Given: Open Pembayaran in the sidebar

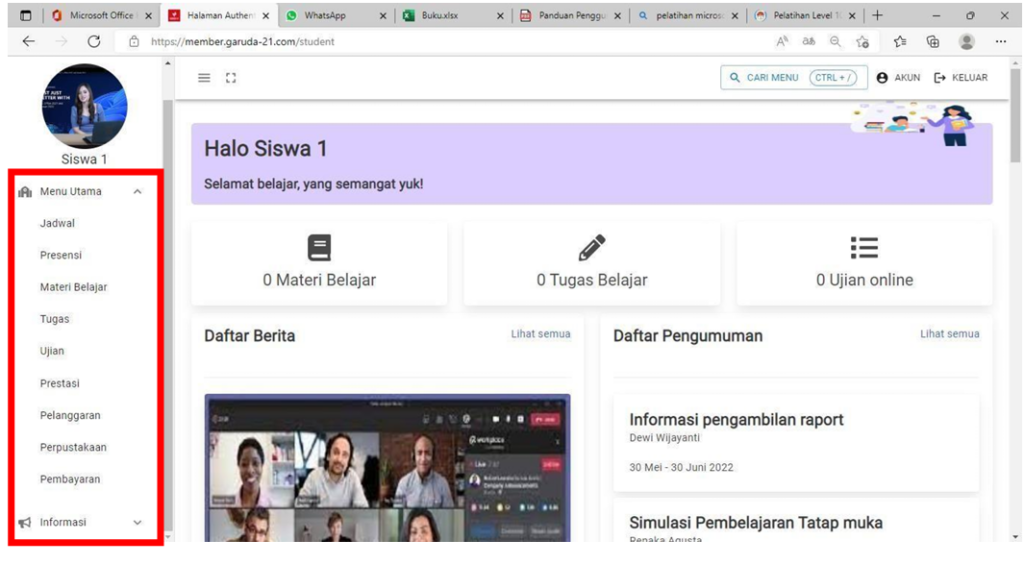Looking at the screenshot, I should click(x=70, y=479).
